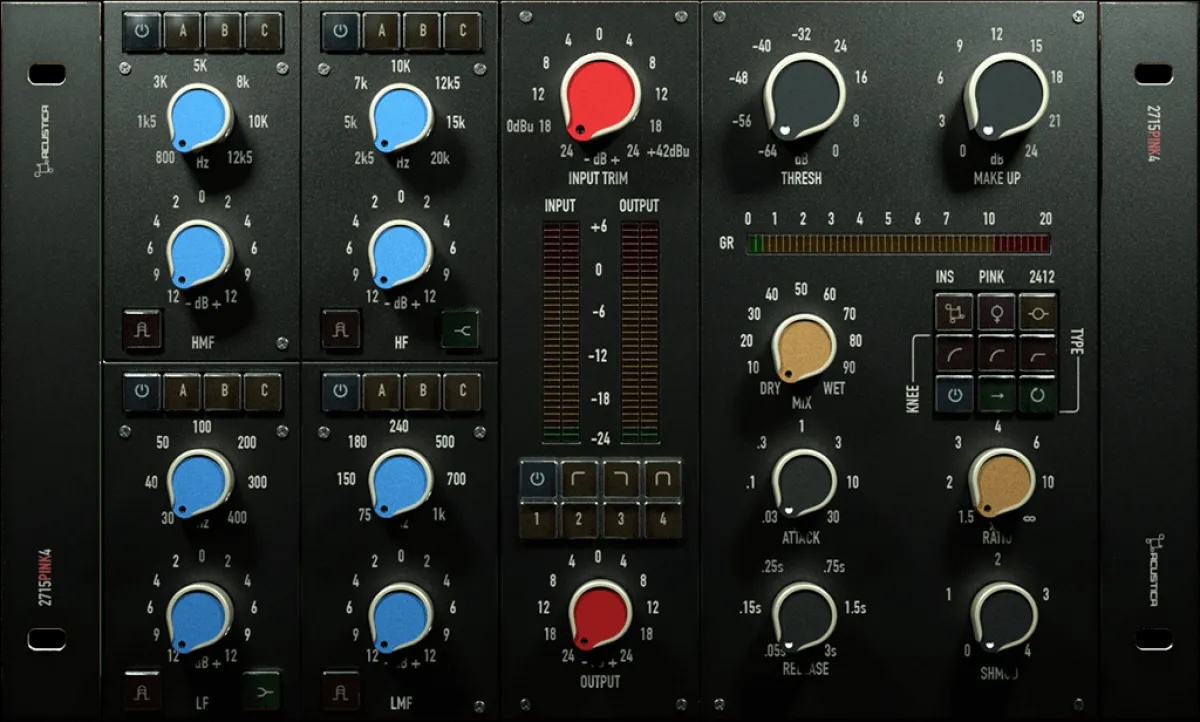Select the band-pass filter shape button

[661, 479]
